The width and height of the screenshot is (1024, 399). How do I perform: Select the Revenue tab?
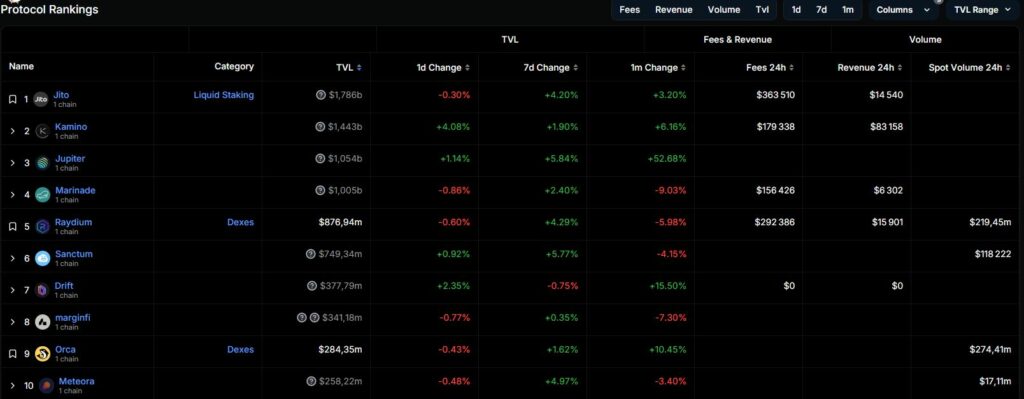point(673,10)
